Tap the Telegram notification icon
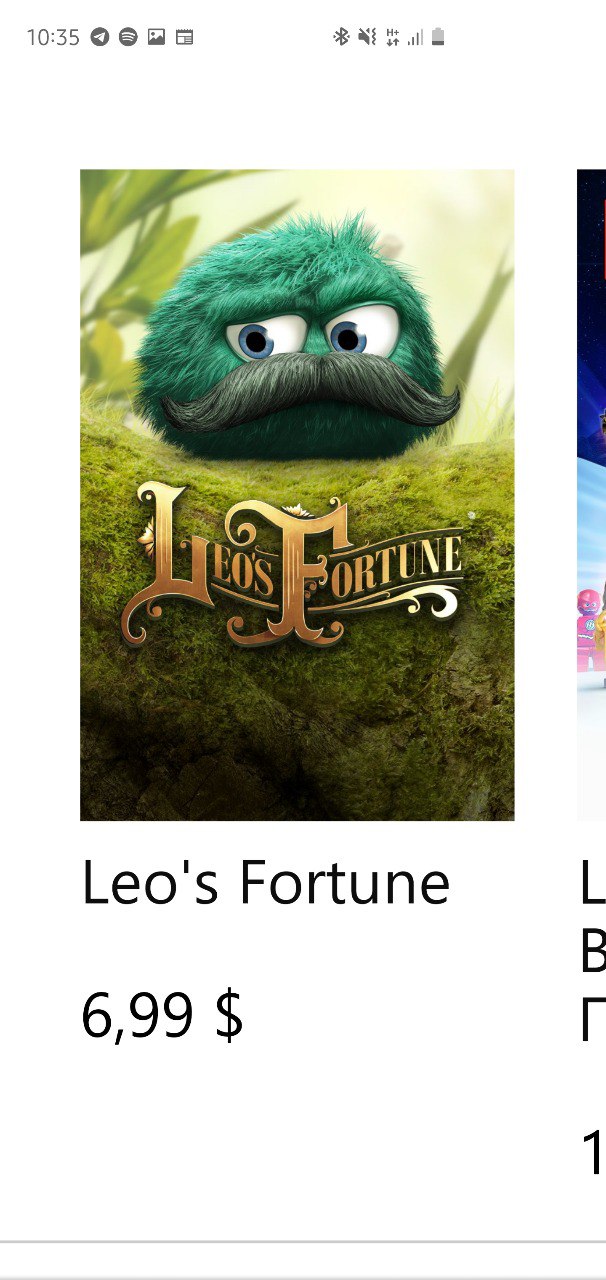The image size is (606, 1280). (x=99, y=38)
